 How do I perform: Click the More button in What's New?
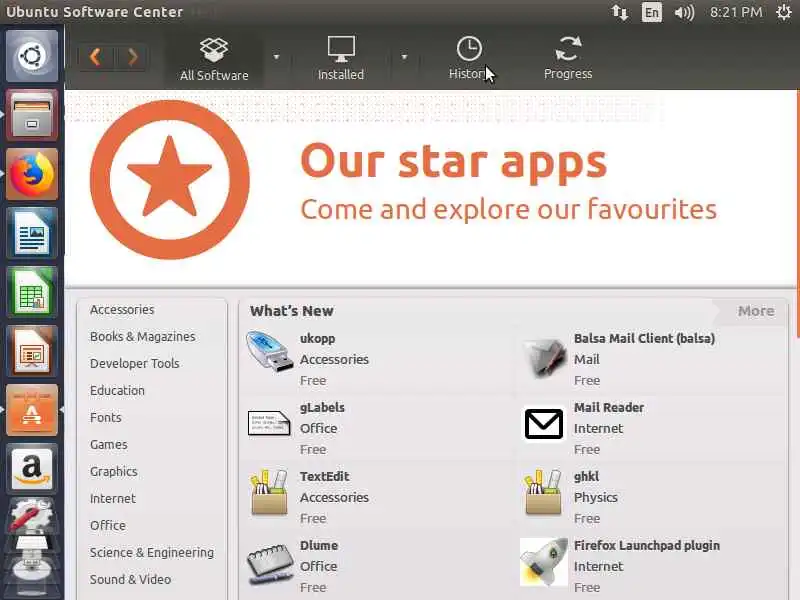click(756, 311)
